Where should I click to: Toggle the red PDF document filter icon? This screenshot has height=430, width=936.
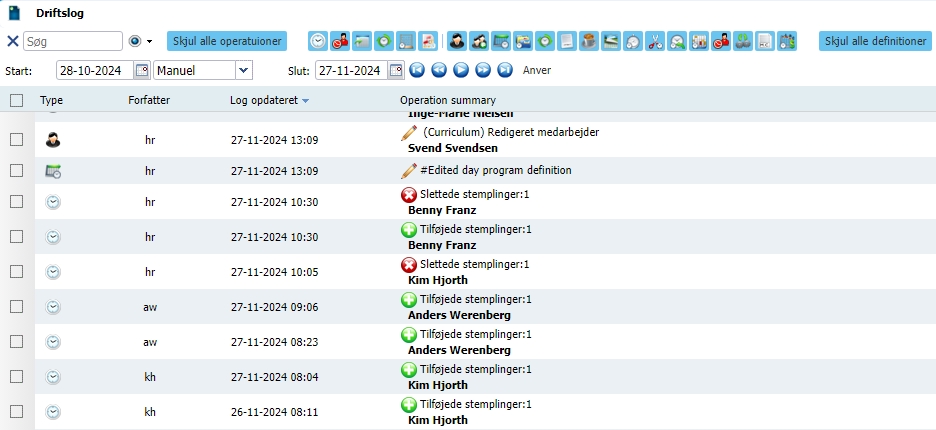[428, 41]
